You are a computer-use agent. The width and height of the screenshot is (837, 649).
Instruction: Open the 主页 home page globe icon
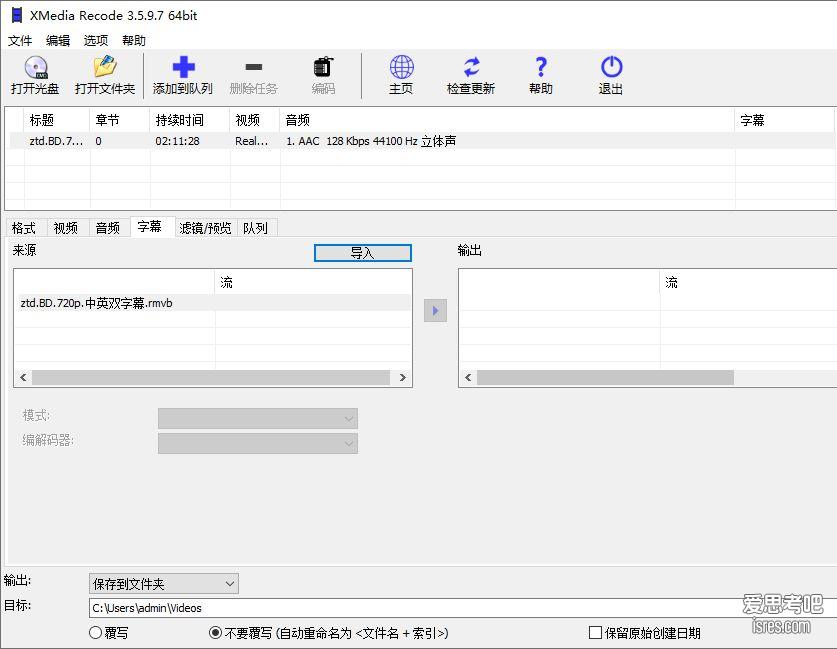click(401, 67)
